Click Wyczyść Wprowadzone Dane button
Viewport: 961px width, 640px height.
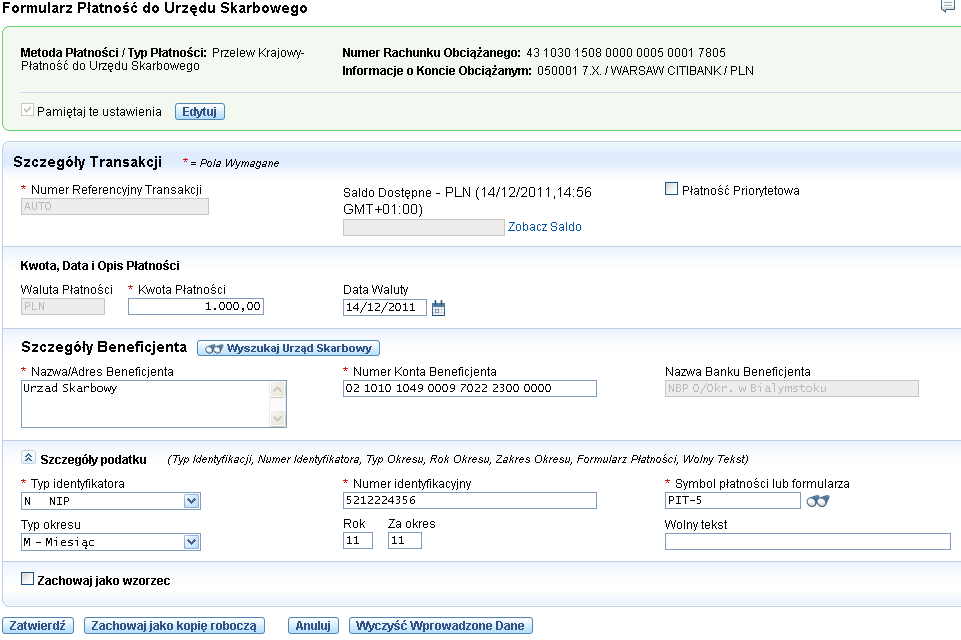click(x=441, y=625)
